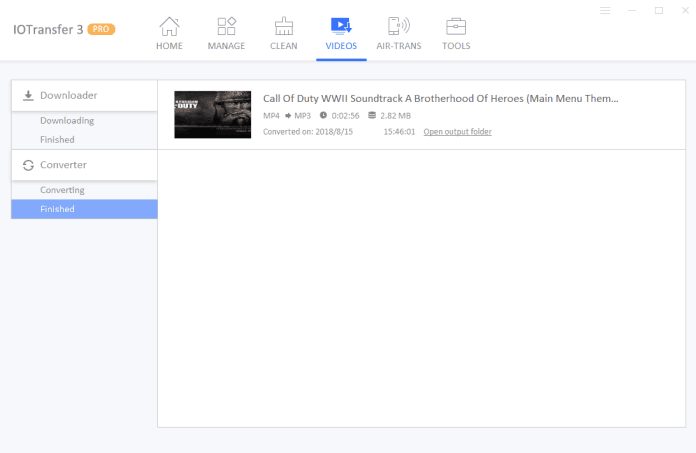Click the Converter refresh icon

[28, 165]
